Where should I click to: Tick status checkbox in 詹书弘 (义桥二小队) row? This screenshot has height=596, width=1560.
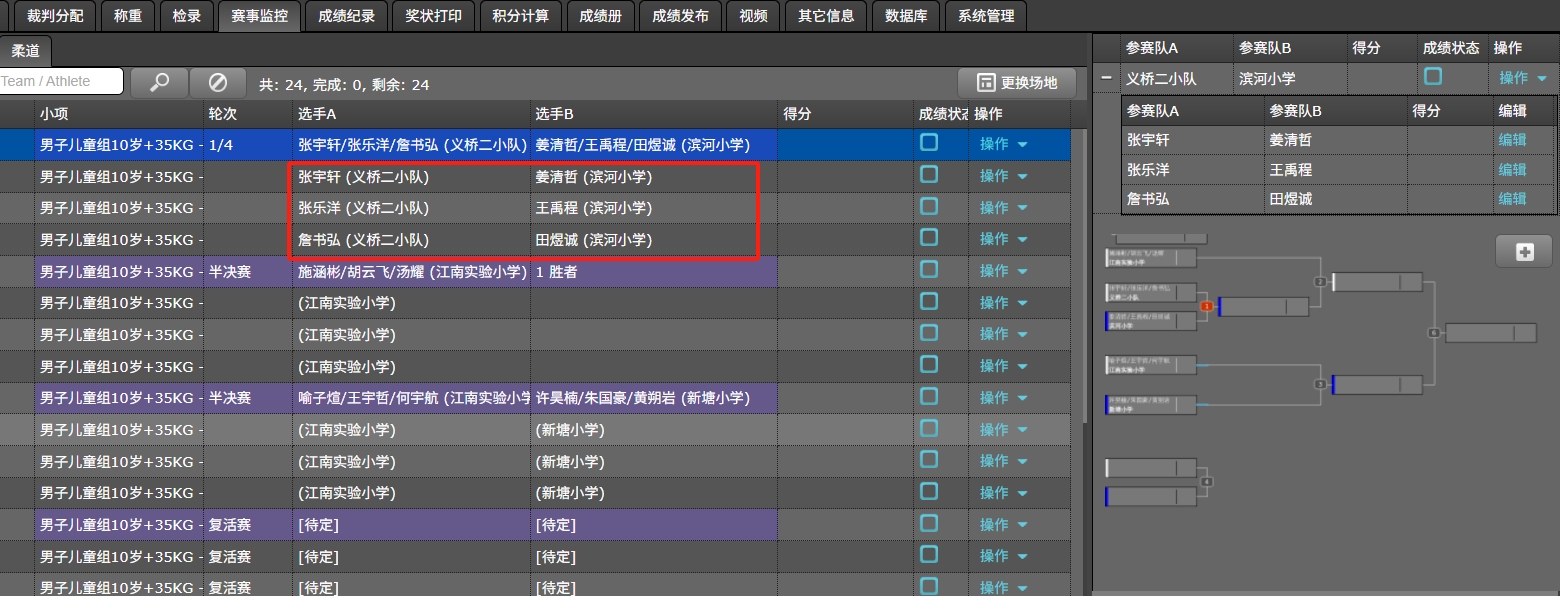[x=929, y=238]
